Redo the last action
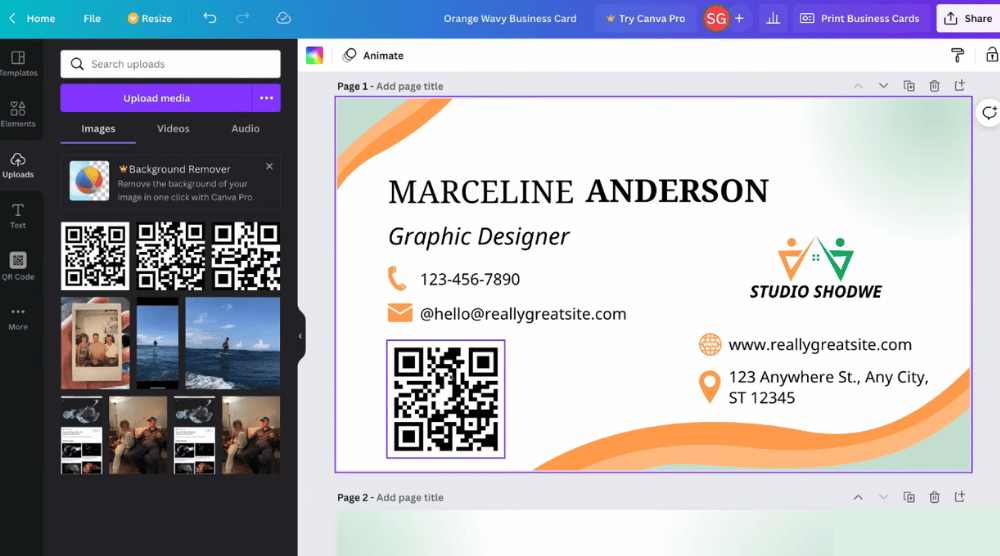This screenshot has height=556, width=1000. pos(243,18)
